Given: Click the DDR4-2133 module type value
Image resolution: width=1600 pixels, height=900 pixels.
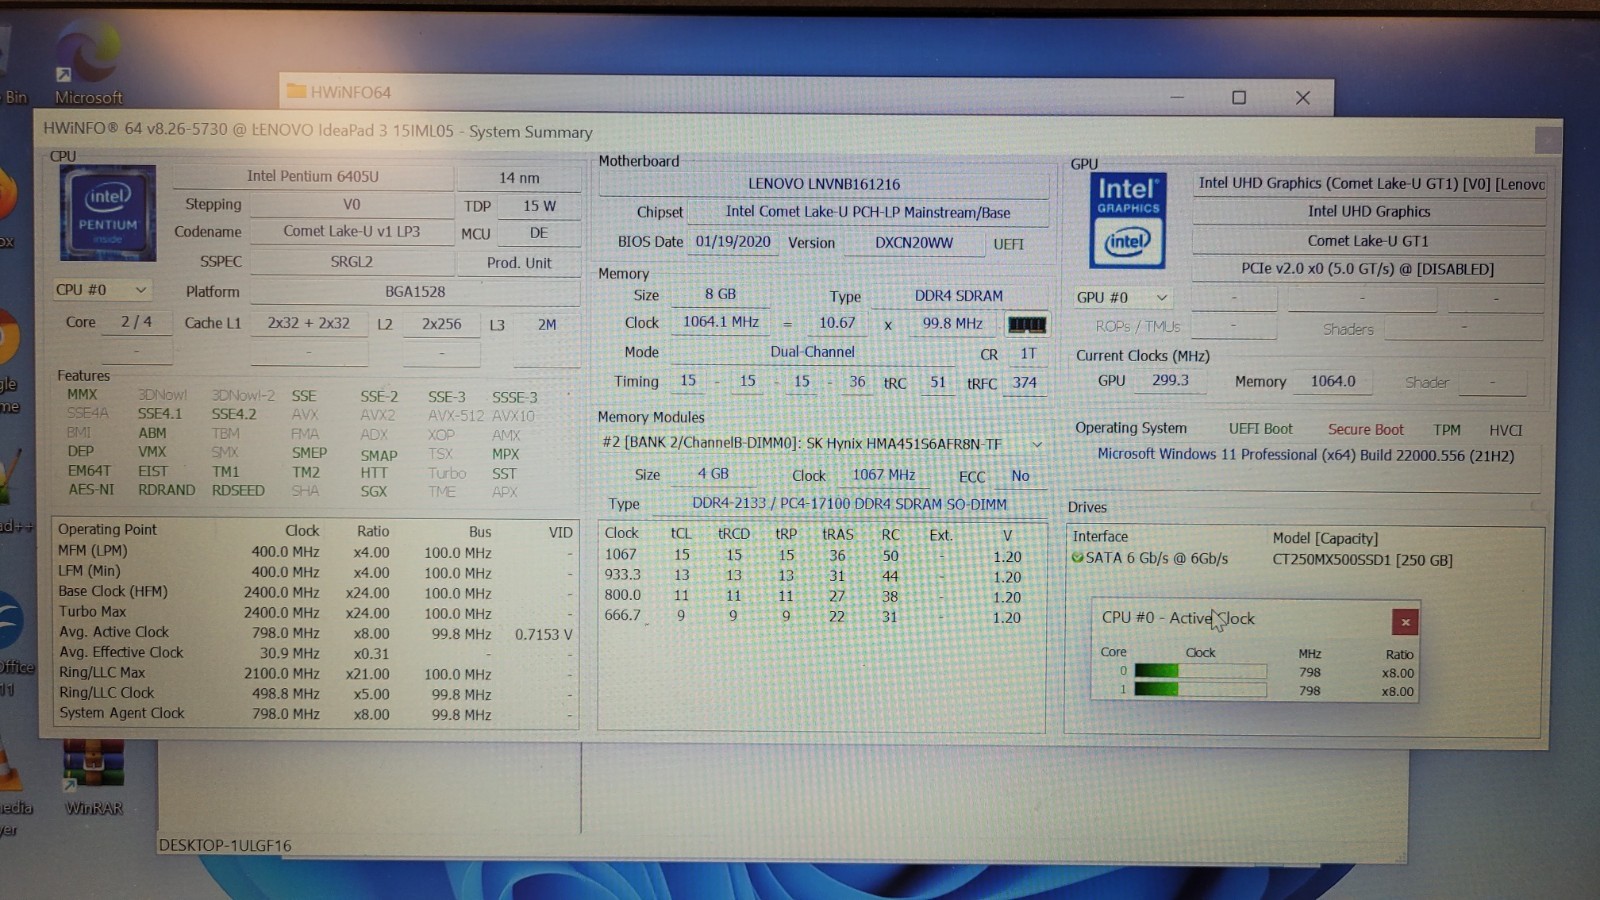Looking at the screenshot, I should (x=849, y=504).
